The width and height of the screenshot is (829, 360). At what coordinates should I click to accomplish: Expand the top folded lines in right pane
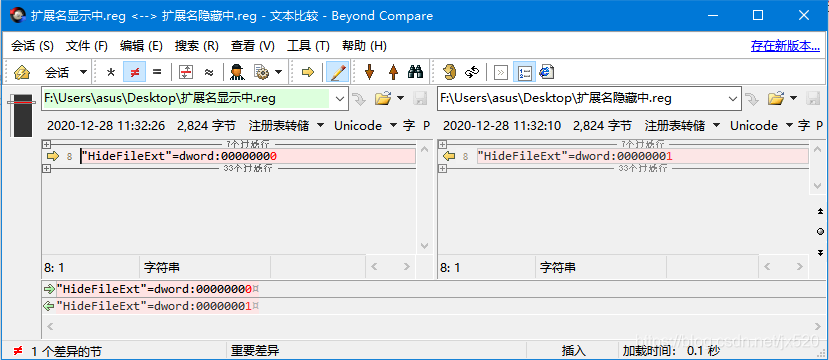click(443, 144)
